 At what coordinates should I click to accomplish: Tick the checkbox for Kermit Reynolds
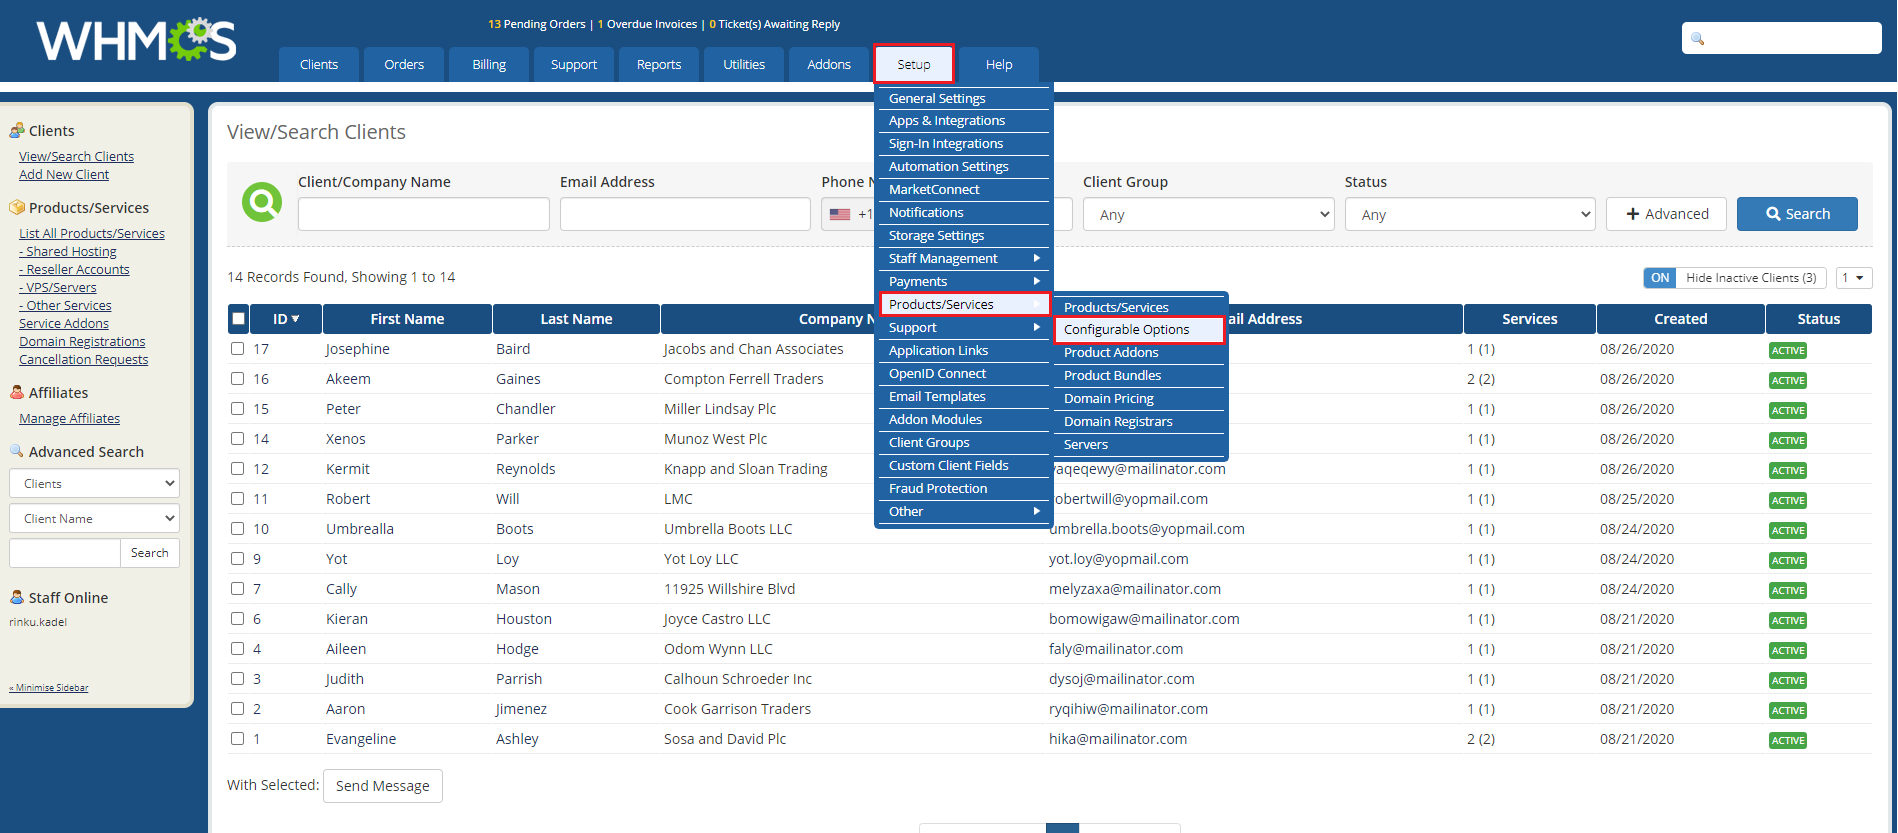238,469
